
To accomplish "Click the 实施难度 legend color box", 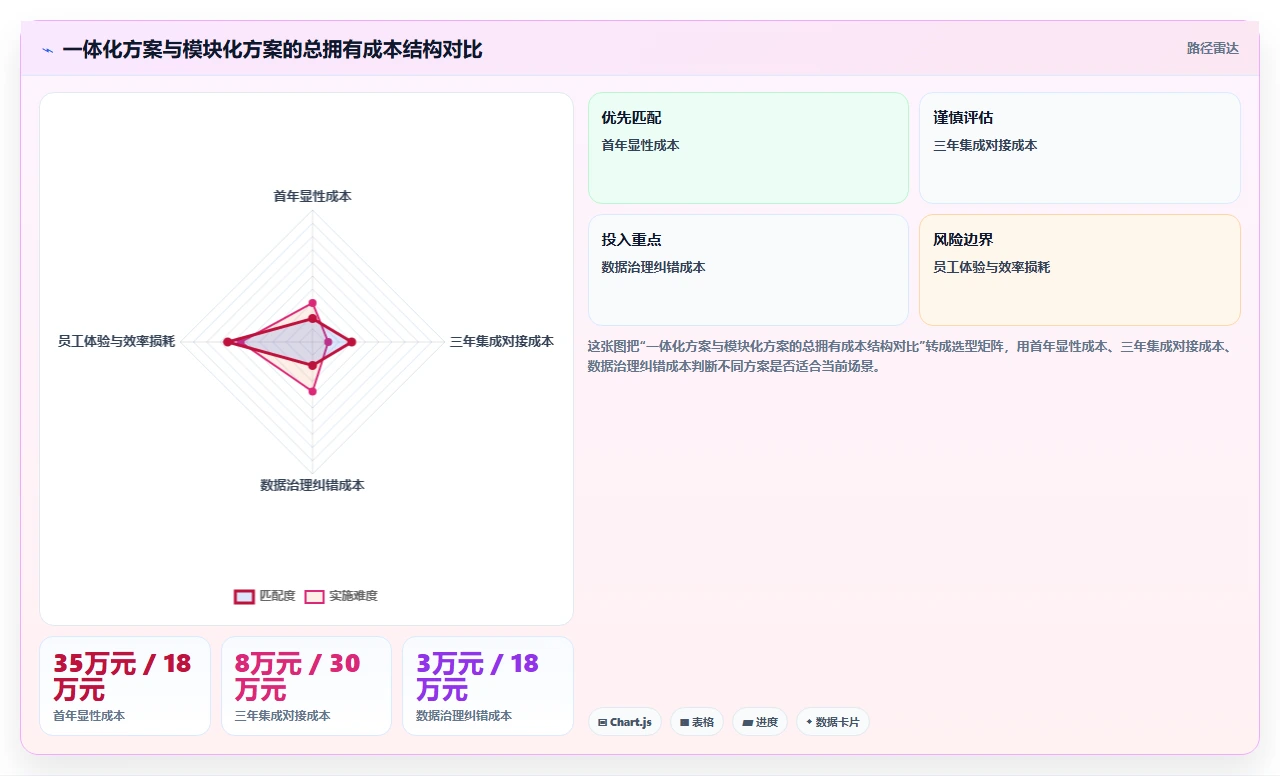I will point(314,596).
